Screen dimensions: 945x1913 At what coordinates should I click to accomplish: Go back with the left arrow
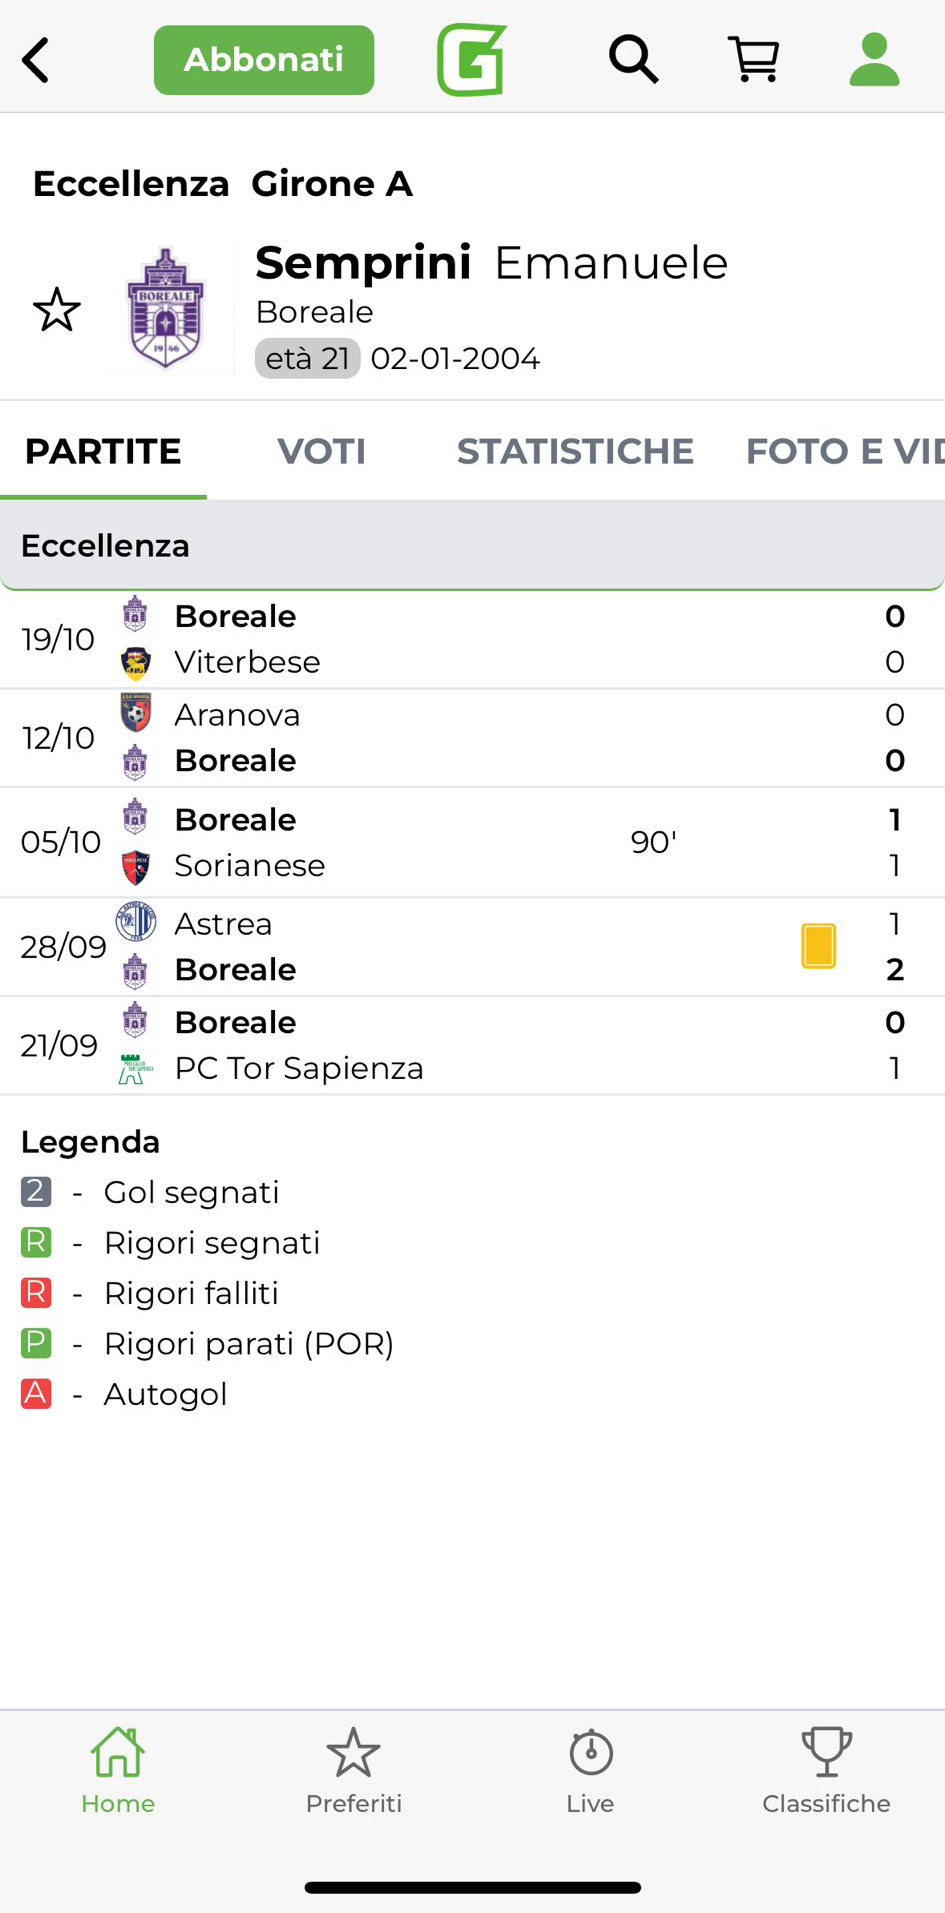click(36, 60)
